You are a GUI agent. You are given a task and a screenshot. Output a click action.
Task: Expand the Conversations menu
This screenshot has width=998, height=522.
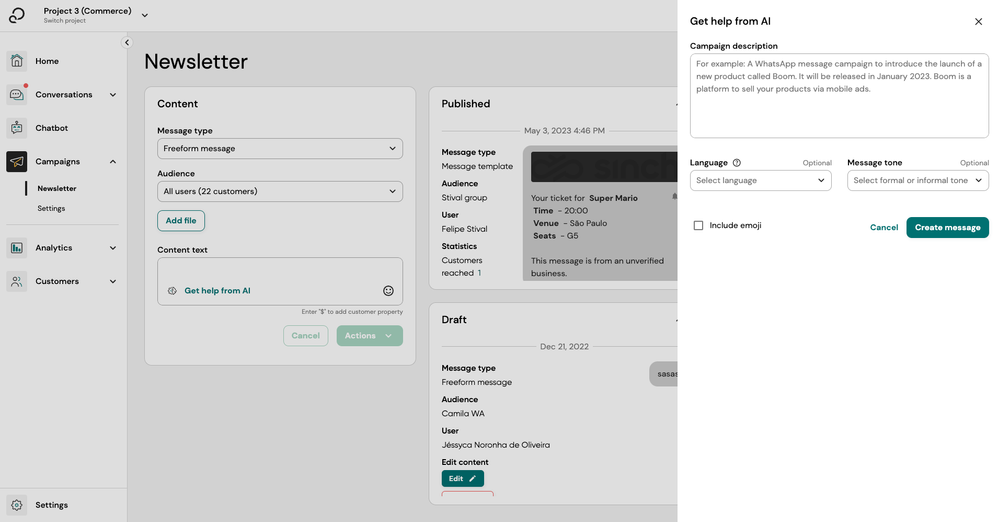(x=62, y=95)
